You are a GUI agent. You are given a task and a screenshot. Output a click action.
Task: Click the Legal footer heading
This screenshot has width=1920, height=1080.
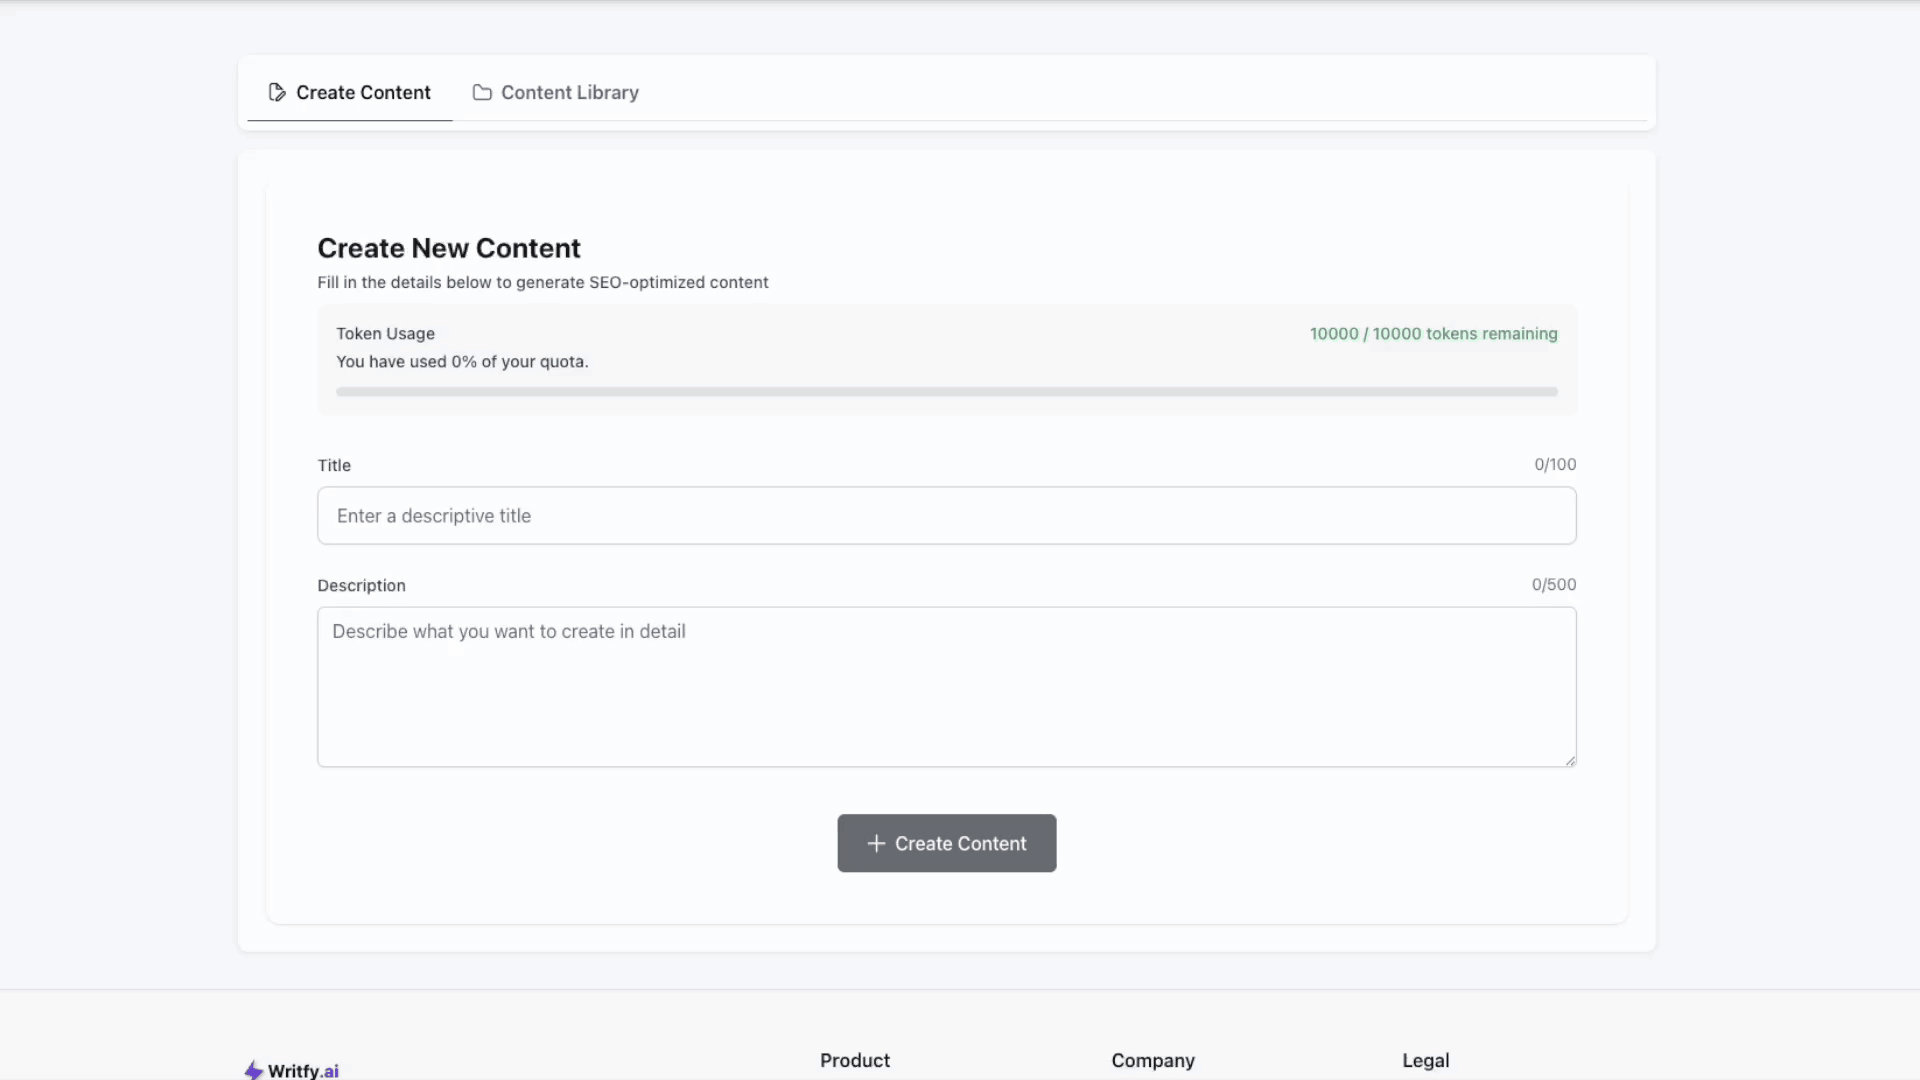(1425, 1060)
